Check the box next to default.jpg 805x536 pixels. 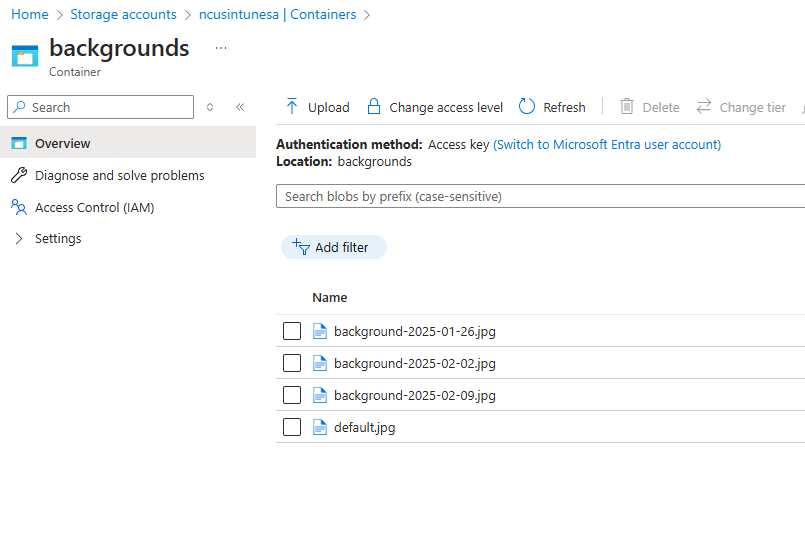292,427
